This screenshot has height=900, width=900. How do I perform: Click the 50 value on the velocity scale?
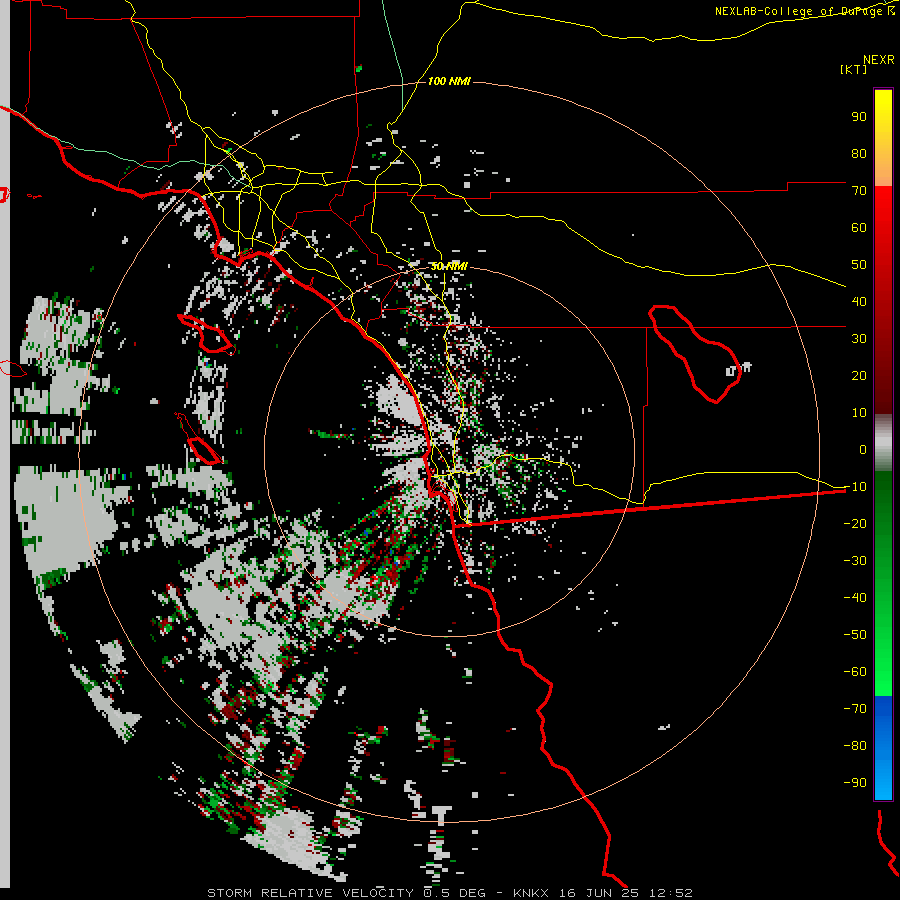pyautogui.click(x=859, y=265)
